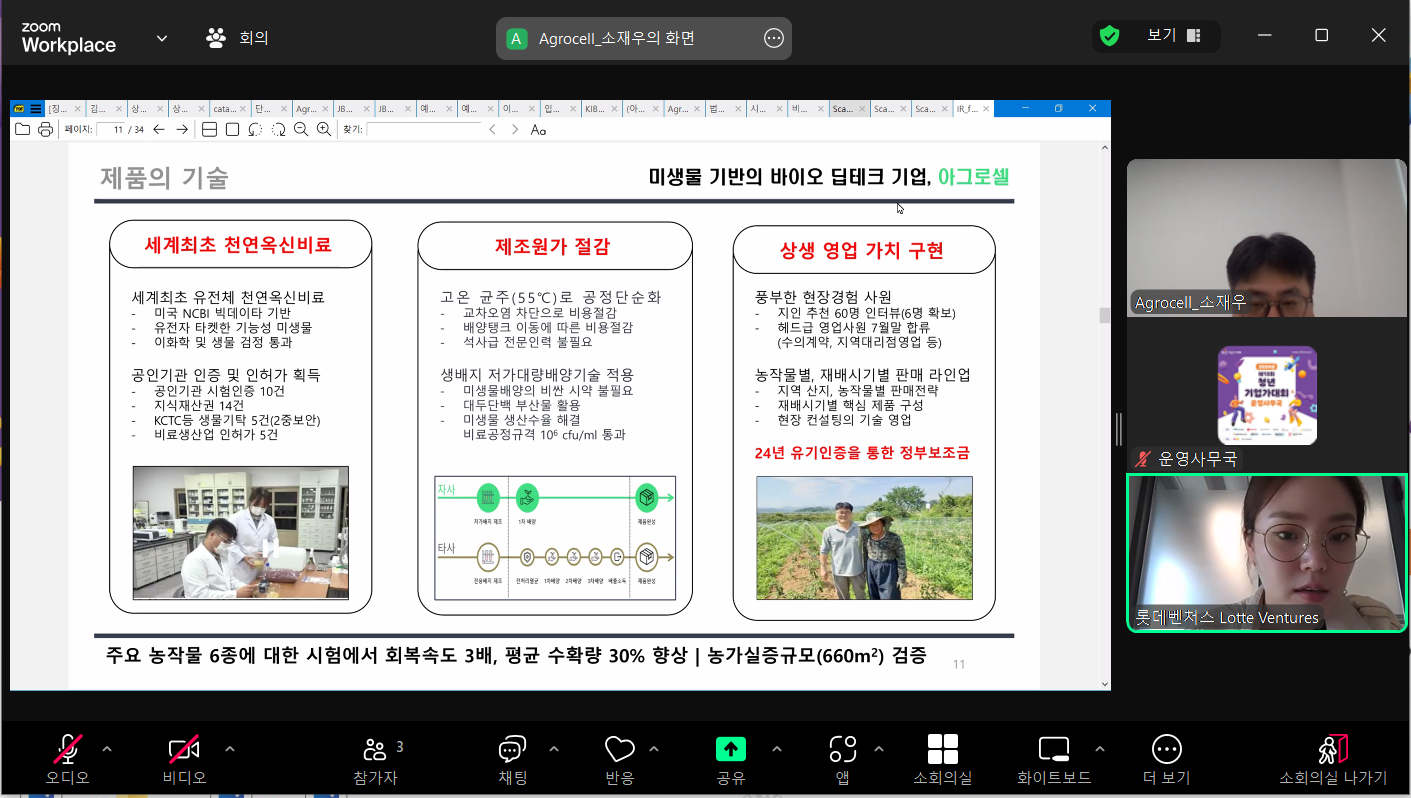Viewport: 1411px width, 798px height.
Task: Open the 보기 view layout menu
Action: pos(1174,35)
